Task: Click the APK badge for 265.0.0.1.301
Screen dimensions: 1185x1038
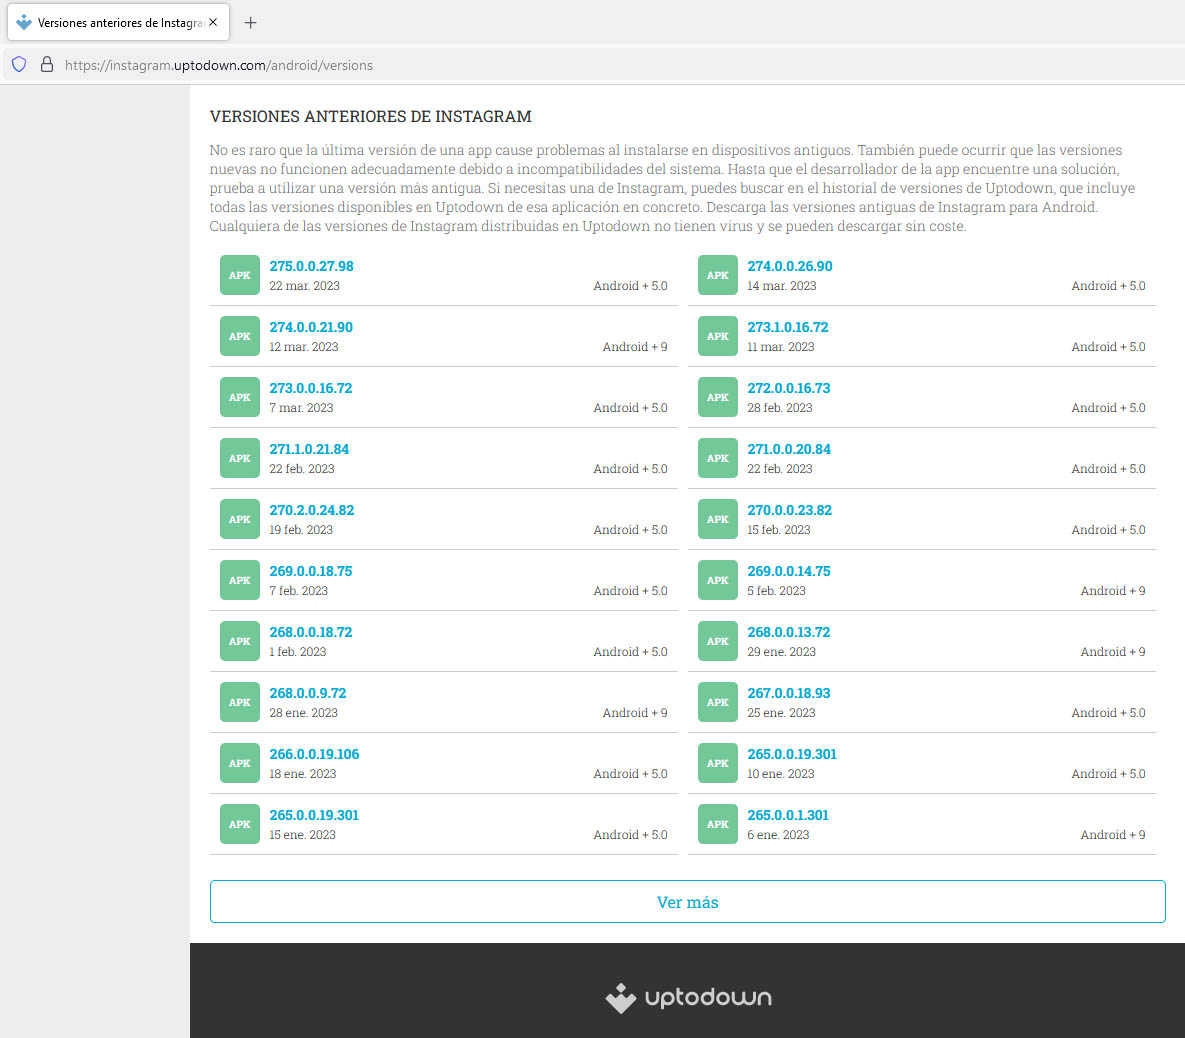Action: (717, 825)
